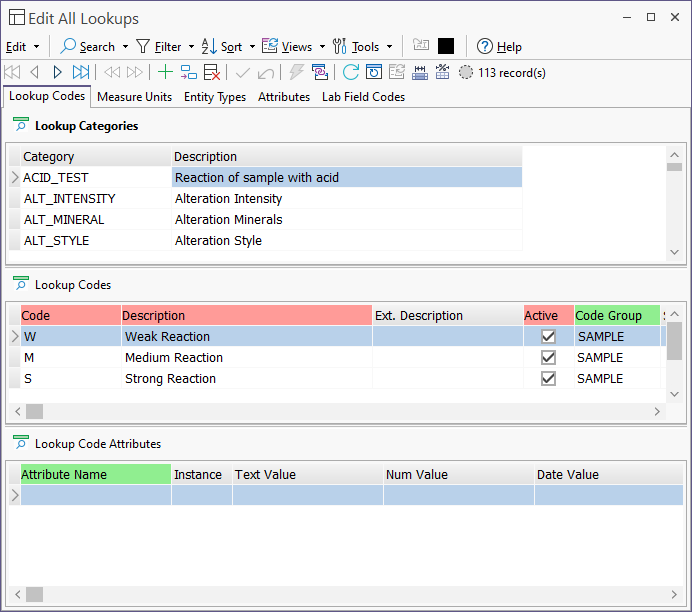The image size is (692, 612).
Task: Click the next page double-arrow icon
Action: (135, 72)
